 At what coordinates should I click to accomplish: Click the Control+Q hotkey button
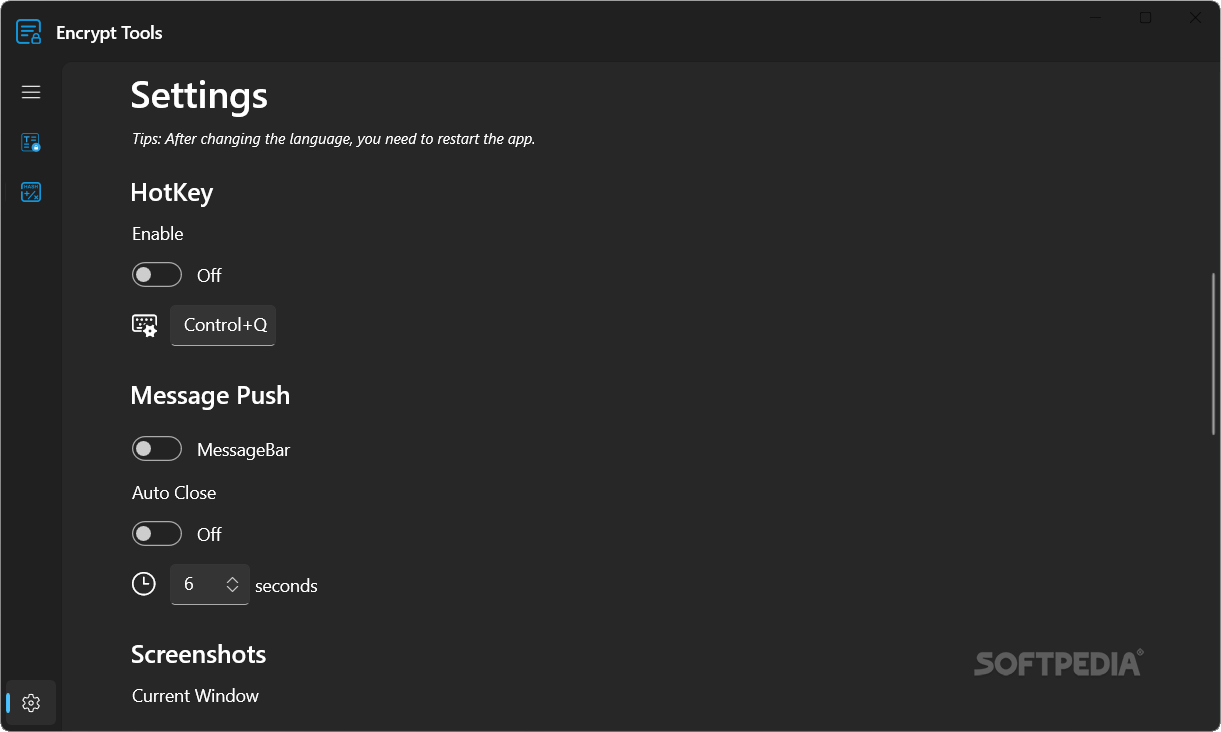[x=223, y=325]
